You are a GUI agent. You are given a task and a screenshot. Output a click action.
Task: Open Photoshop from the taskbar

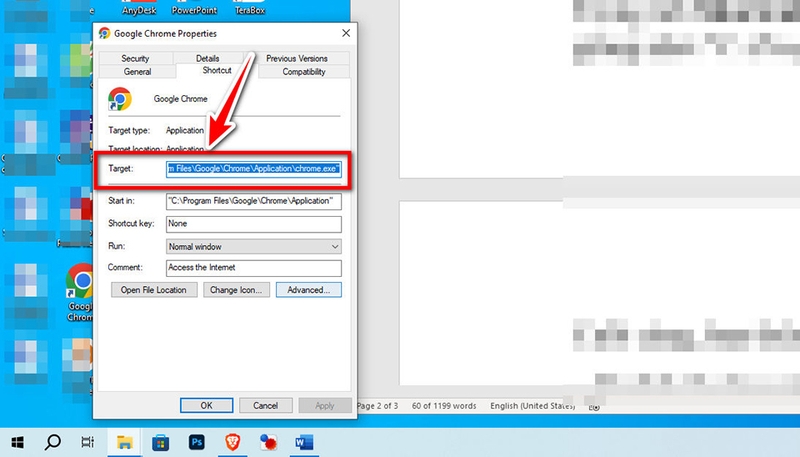pyautogui.click(x=196, y=442)
